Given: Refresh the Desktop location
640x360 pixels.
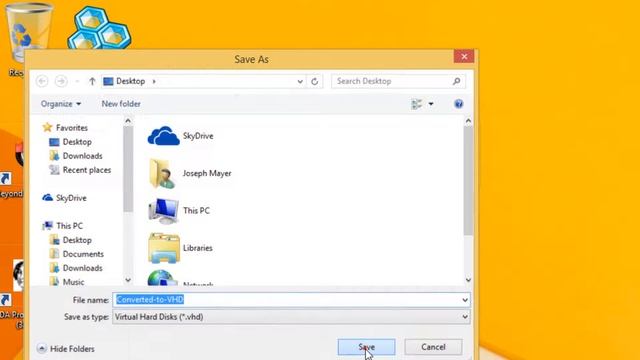Looking at the screenshot, I should 314,81.
